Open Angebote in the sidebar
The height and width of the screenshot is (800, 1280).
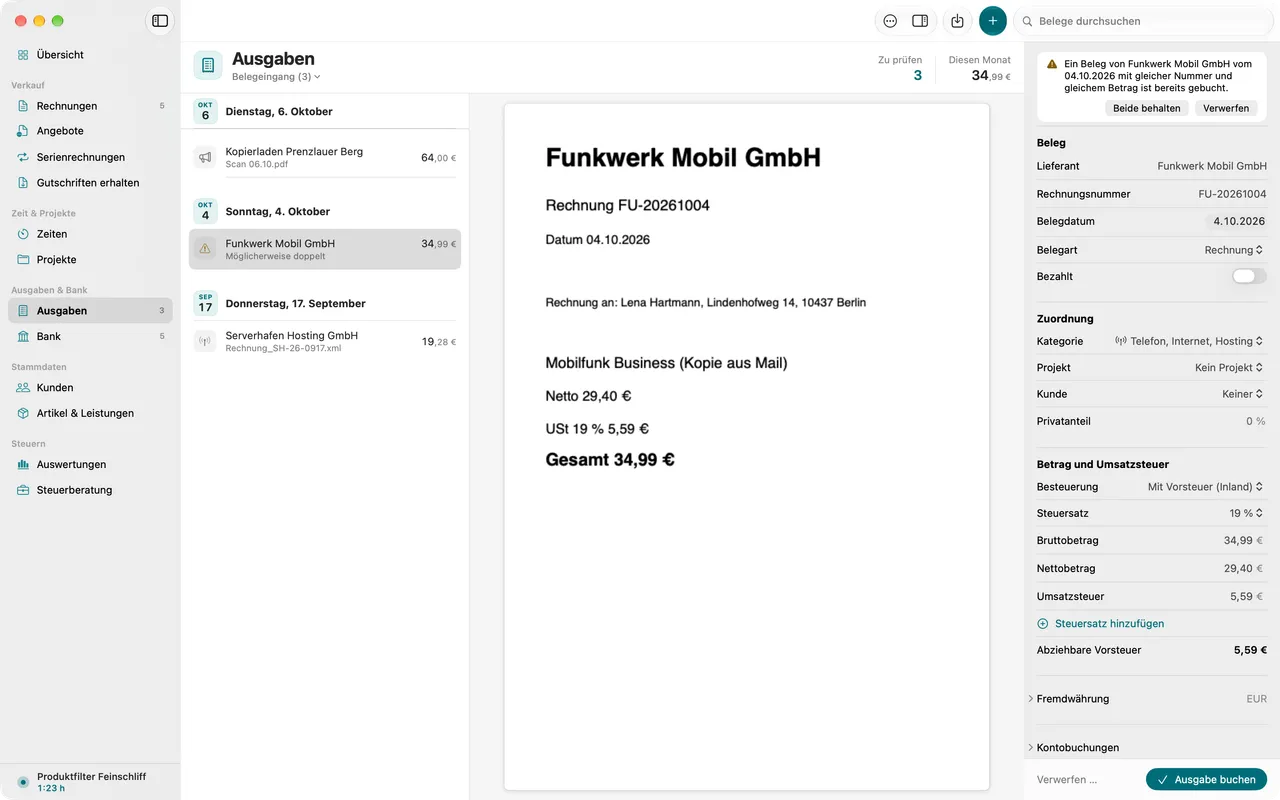click(90, 131)
